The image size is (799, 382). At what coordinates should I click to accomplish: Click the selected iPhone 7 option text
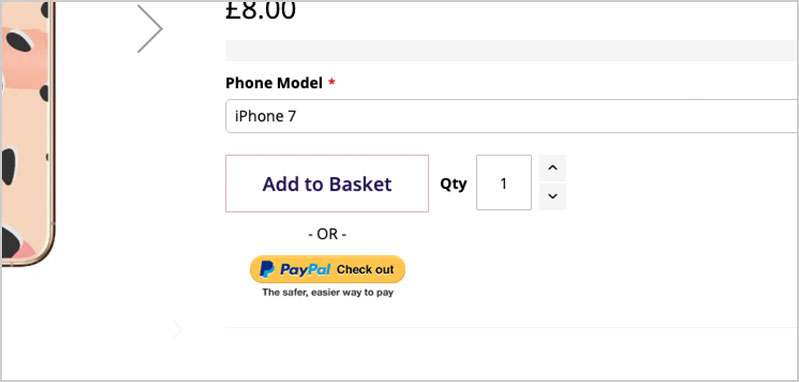point(265,116)
